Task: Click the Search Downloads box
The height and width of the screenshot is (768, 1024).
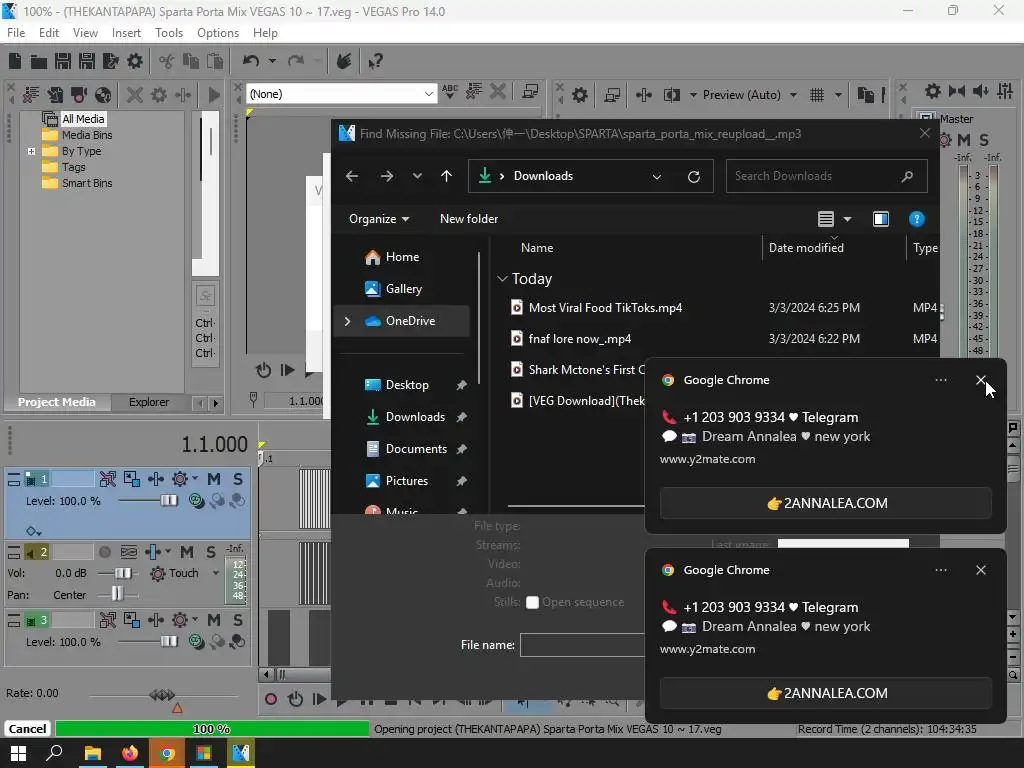Action: pyautogui.click(x=826, y=176)
